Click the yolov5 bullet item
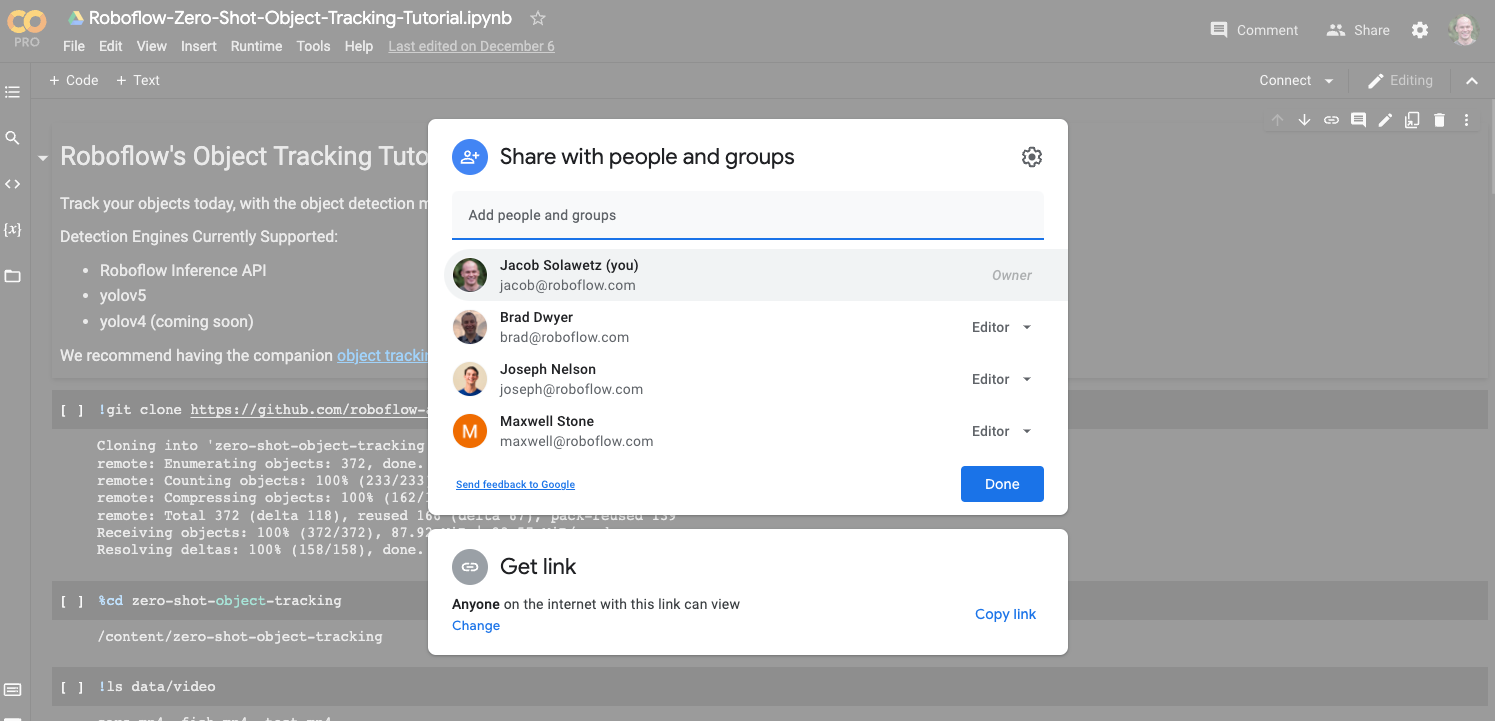The image size is (1495, 721). (123, 296)
